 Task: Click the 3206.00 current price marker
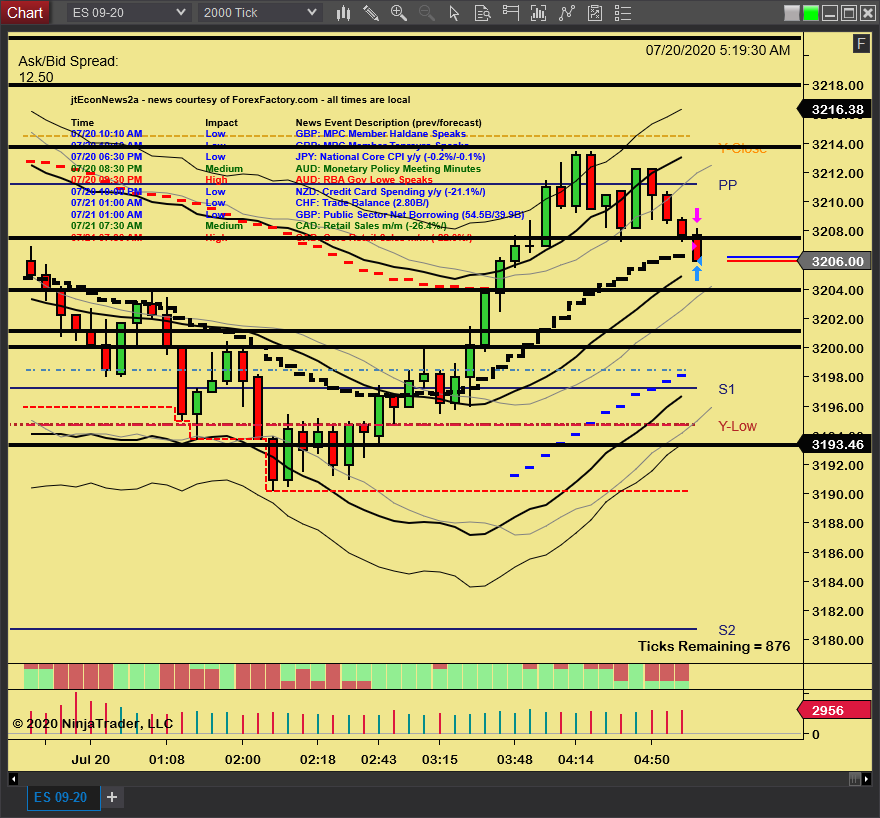(835, 261)
